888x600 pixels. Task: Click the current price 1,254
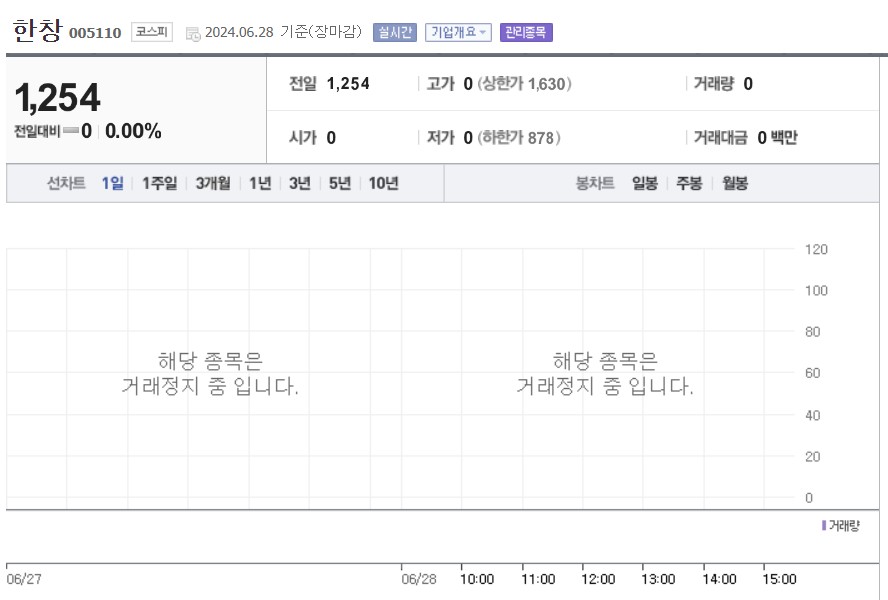point(58,97)
